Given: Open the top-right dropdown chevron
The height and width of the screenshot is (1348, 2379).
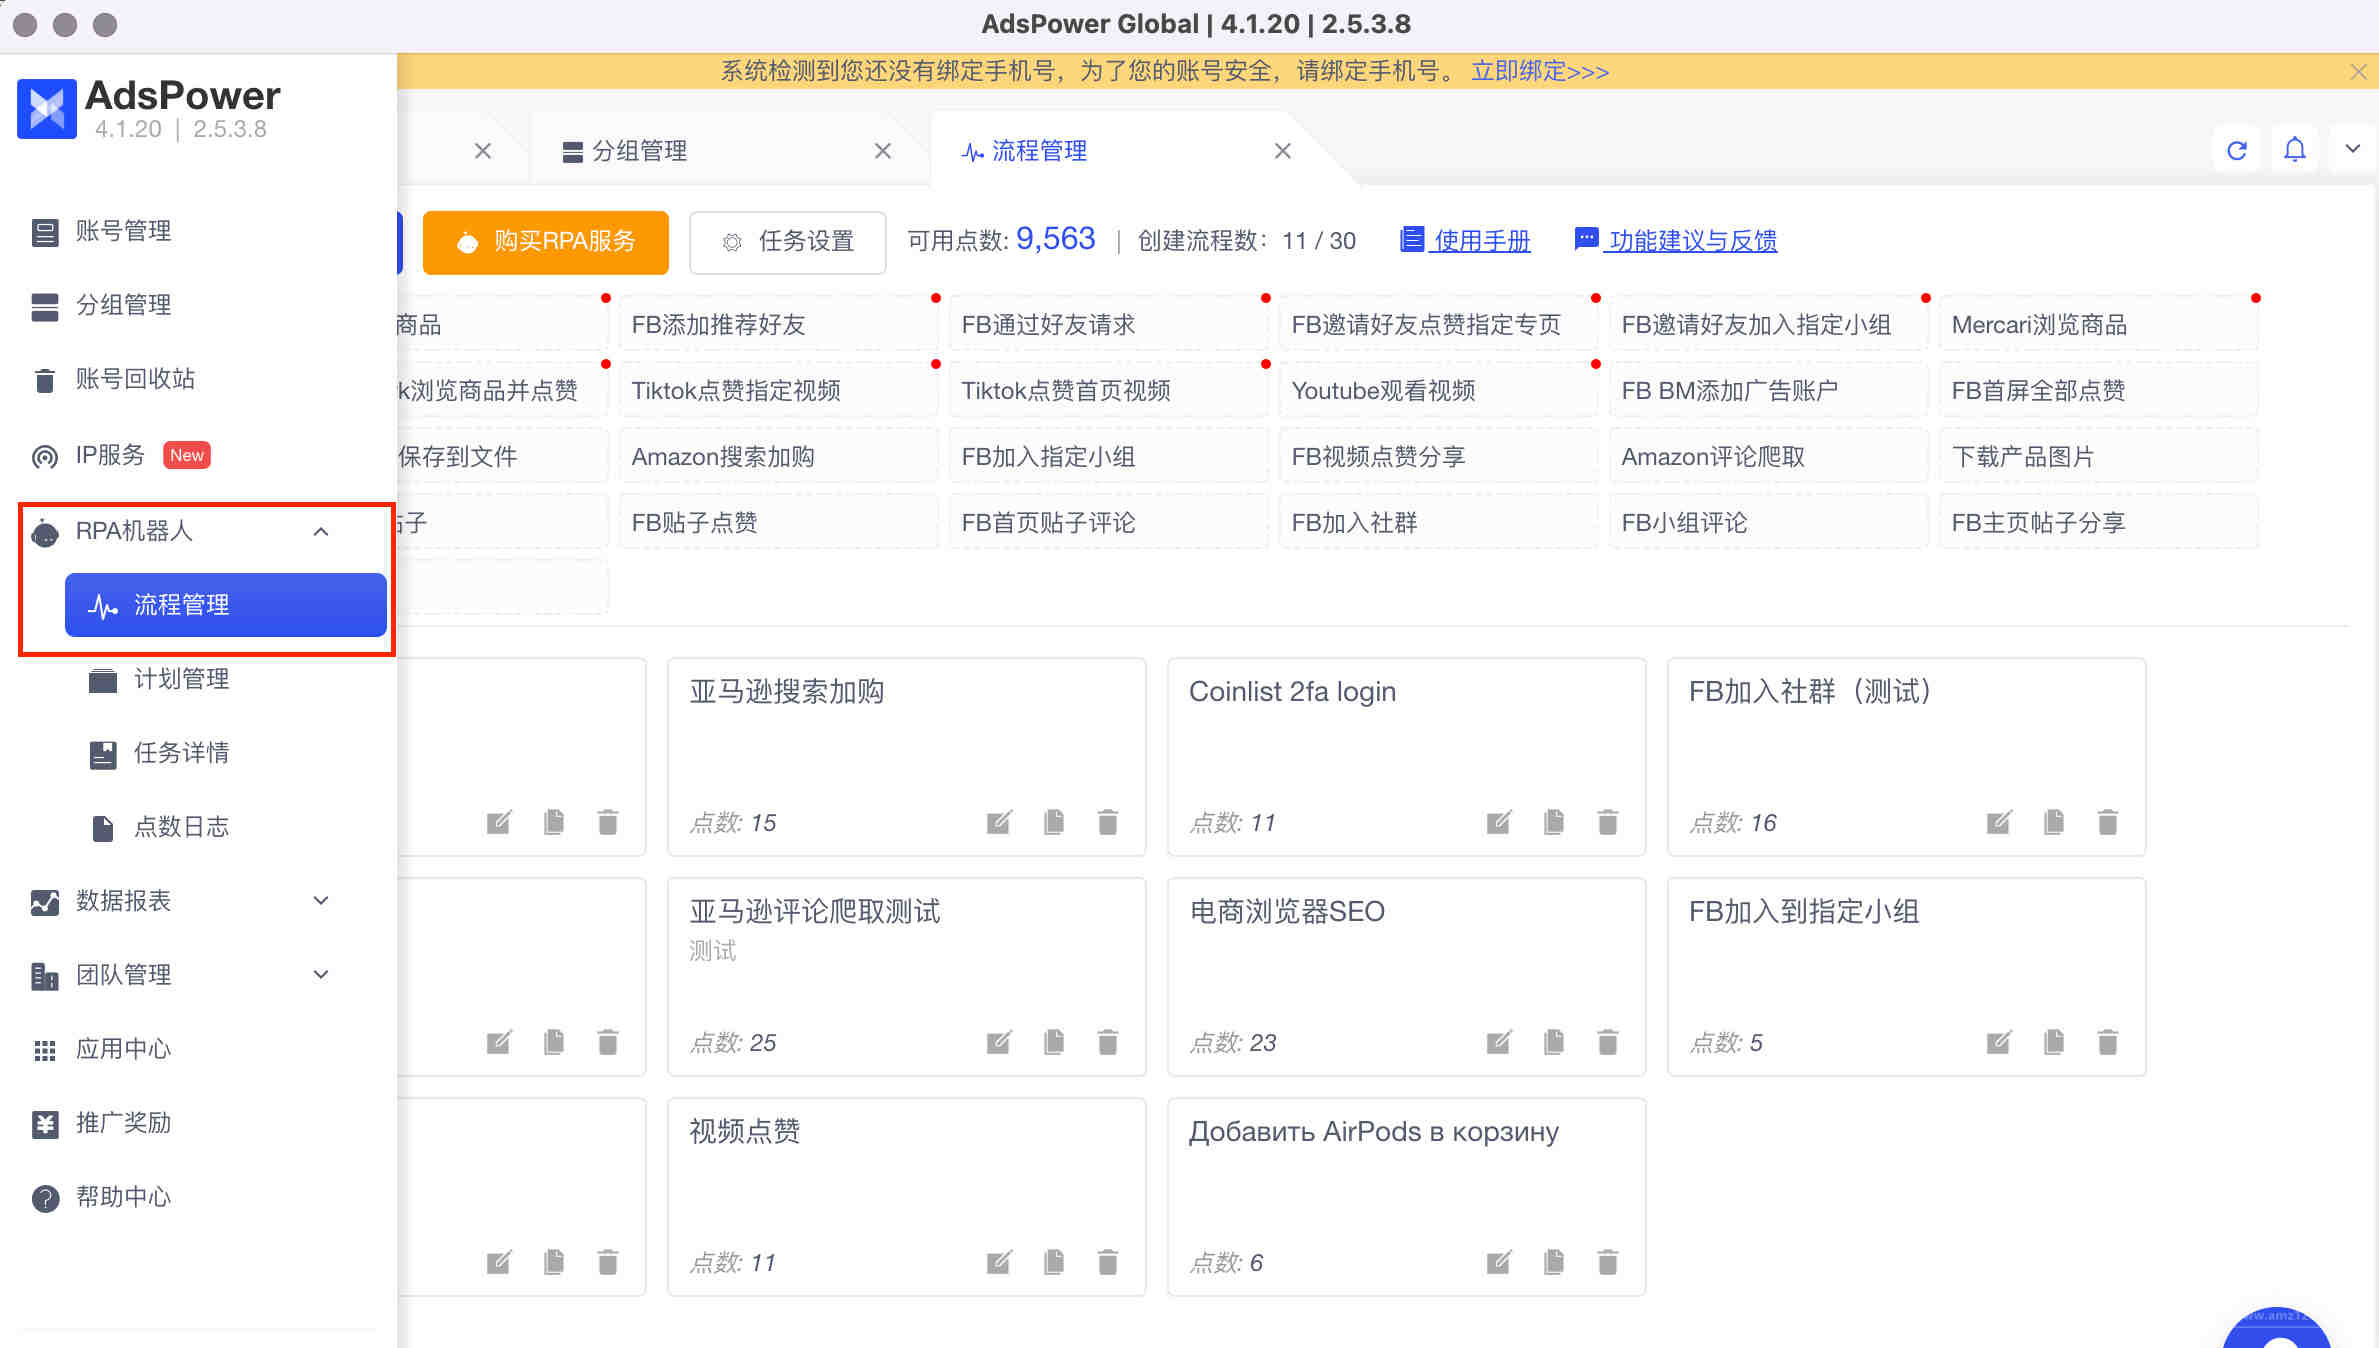Looking at the screenshot, I should [x=2352, y=150].
